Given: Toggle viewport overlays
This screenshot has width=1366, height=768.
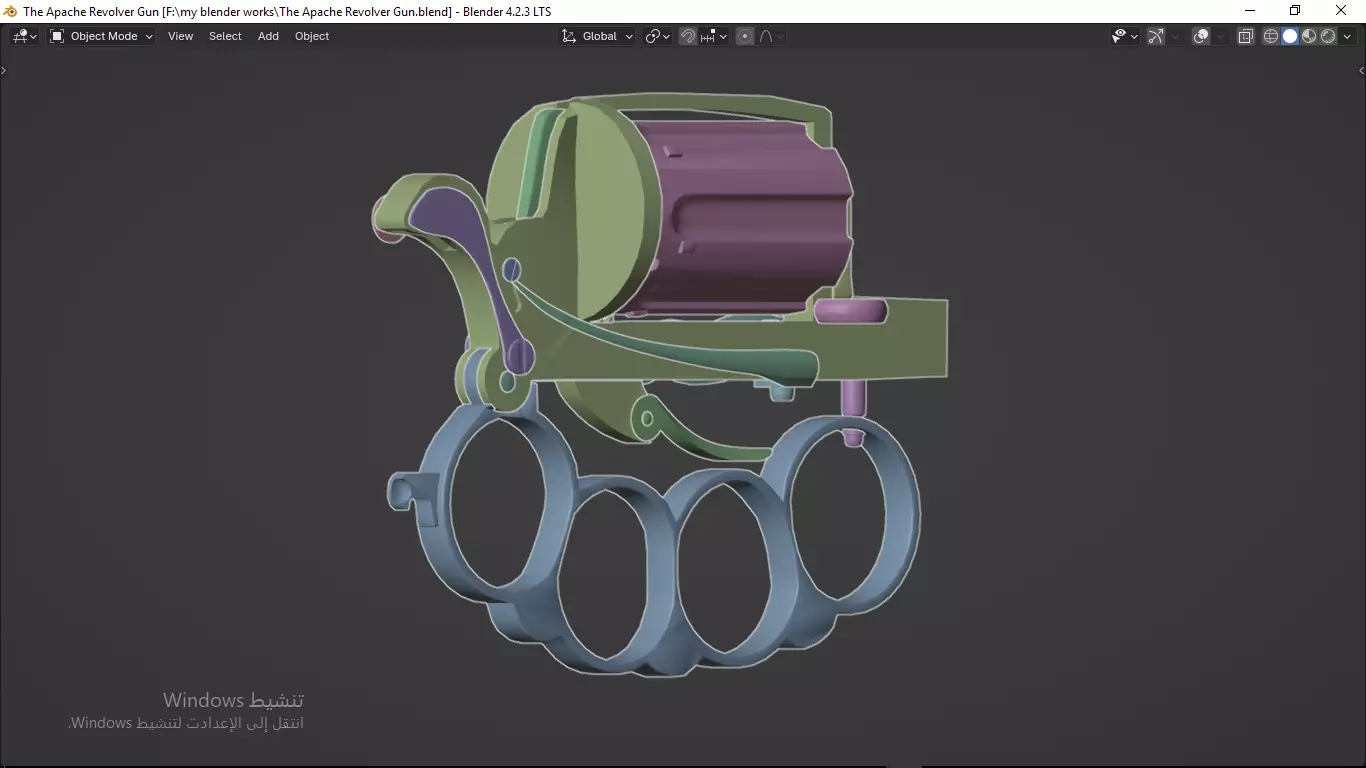Looking at the screenshot, I should coord(1201,36).
